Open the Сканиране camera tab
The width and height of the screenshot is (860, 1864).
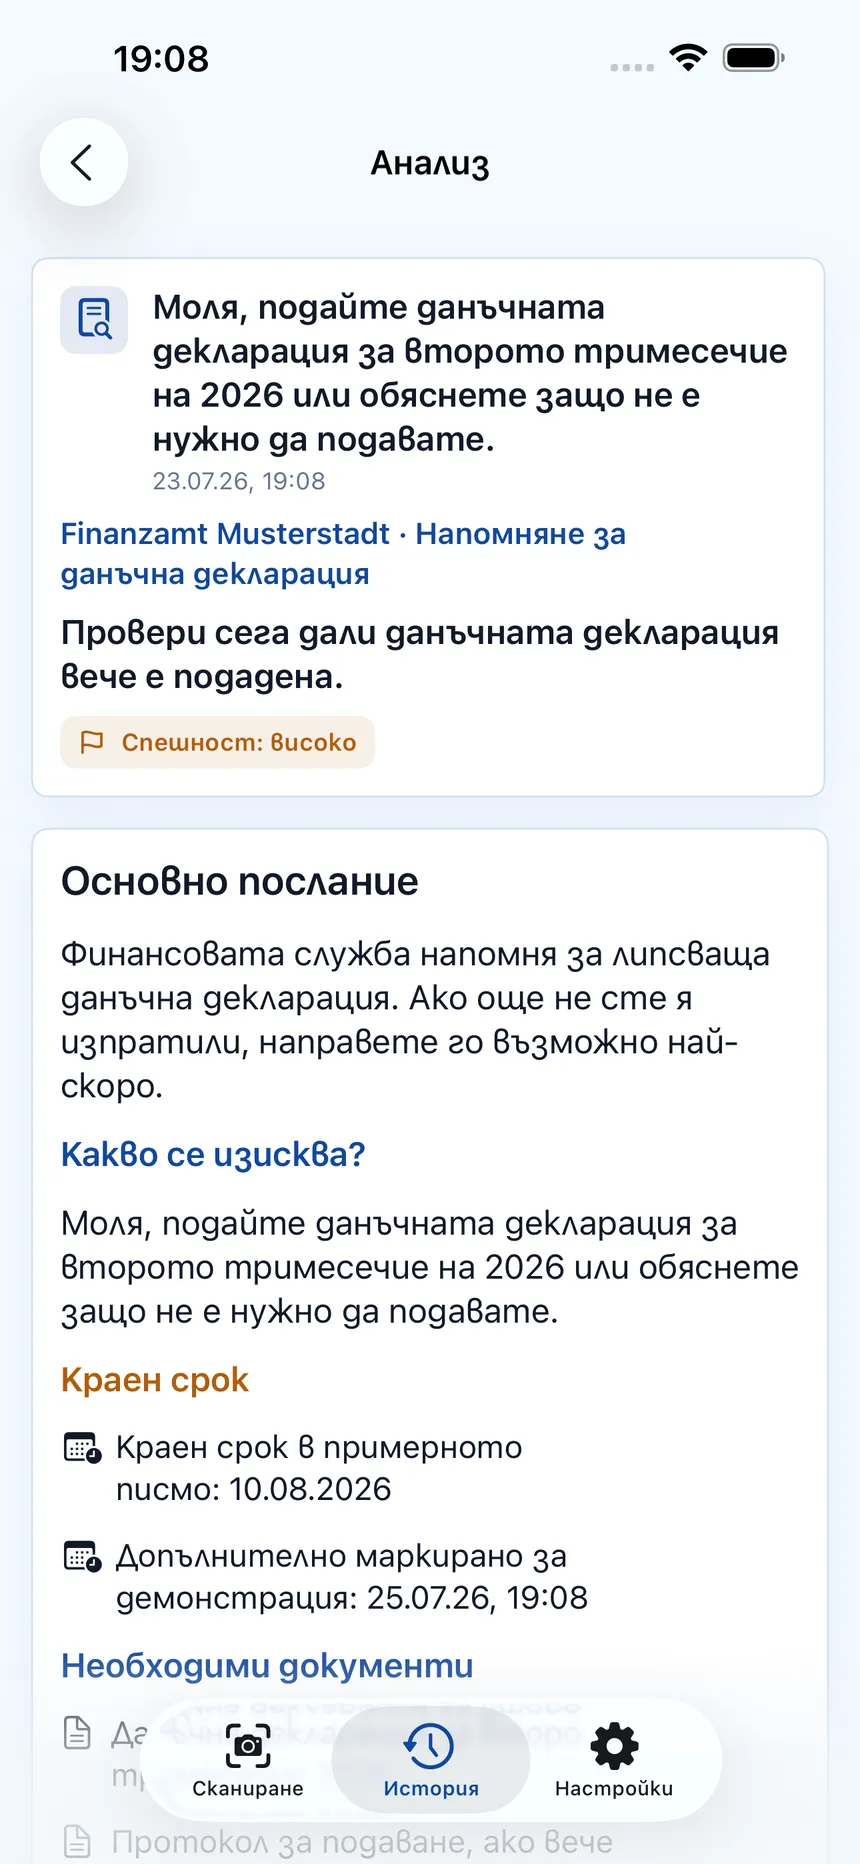click(x=248, y=1760)
